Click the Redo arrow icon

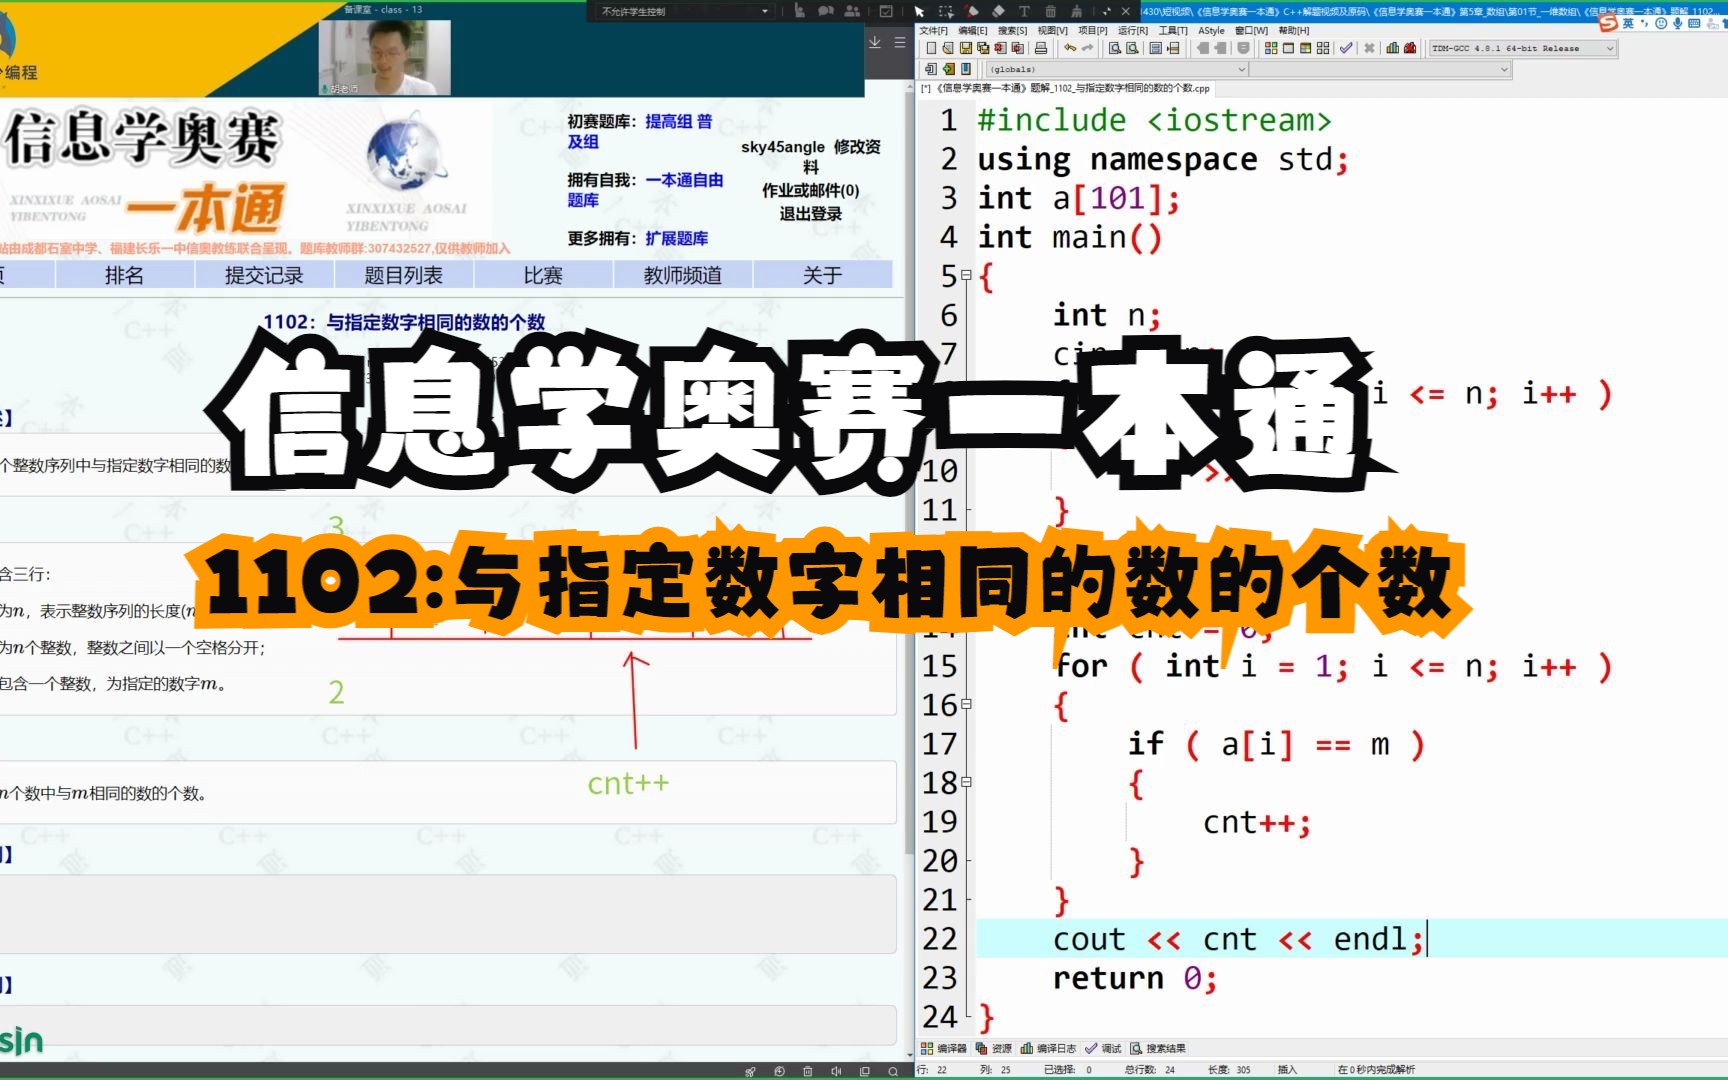(x=1087, y=48)
